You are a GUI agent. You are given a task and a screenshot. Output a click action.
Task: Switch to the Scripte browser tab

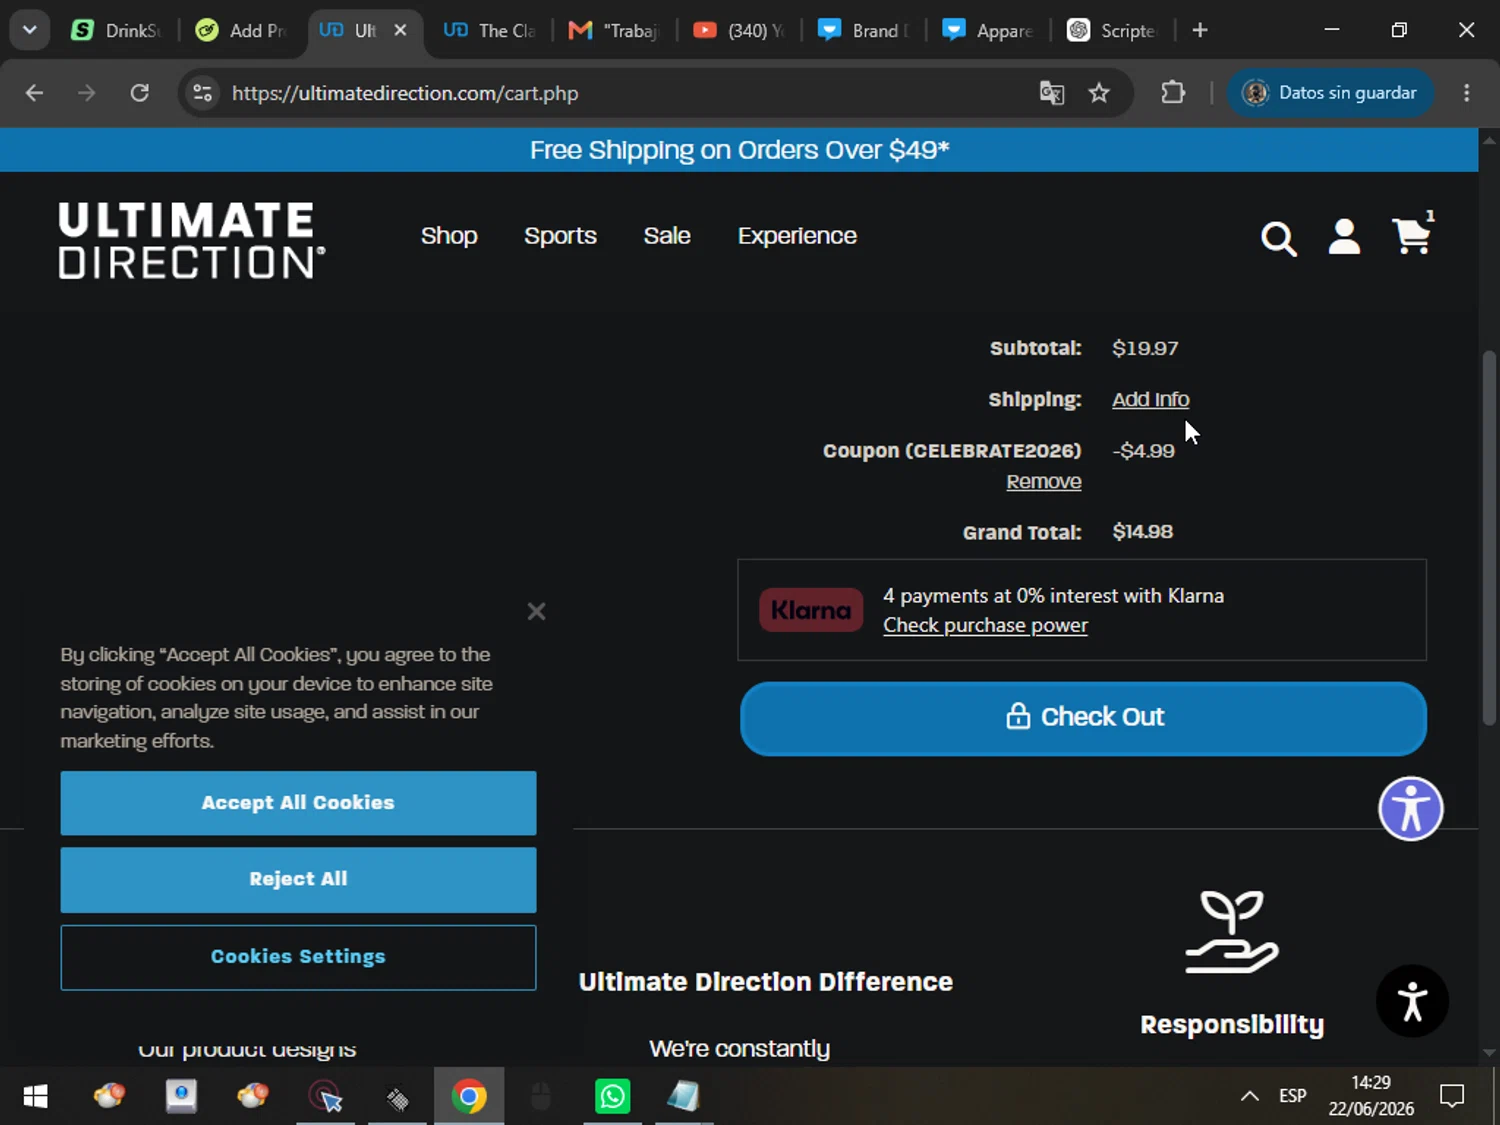1112,31
